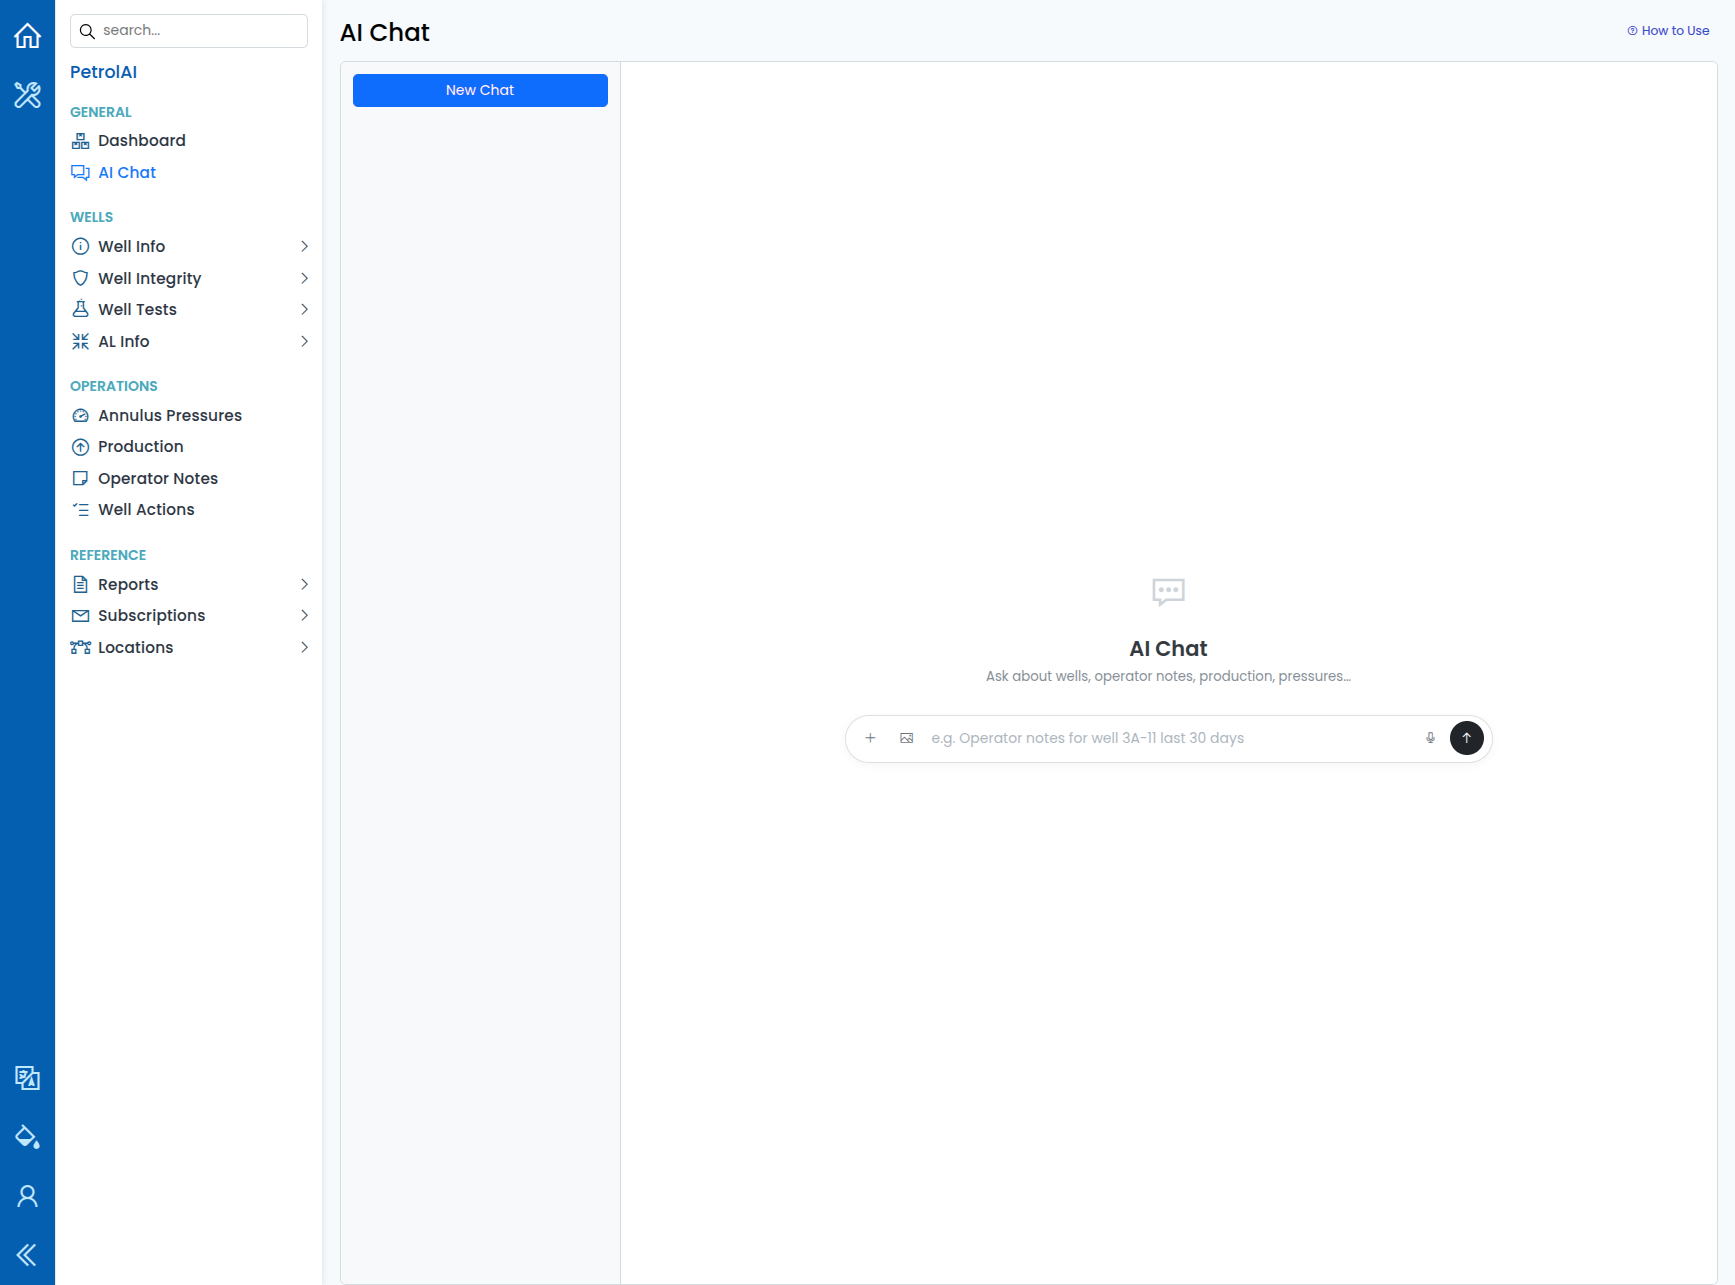1735x1285 pixels.
Task: Open the theme paint bucket icon
Action: point(27,1137)
